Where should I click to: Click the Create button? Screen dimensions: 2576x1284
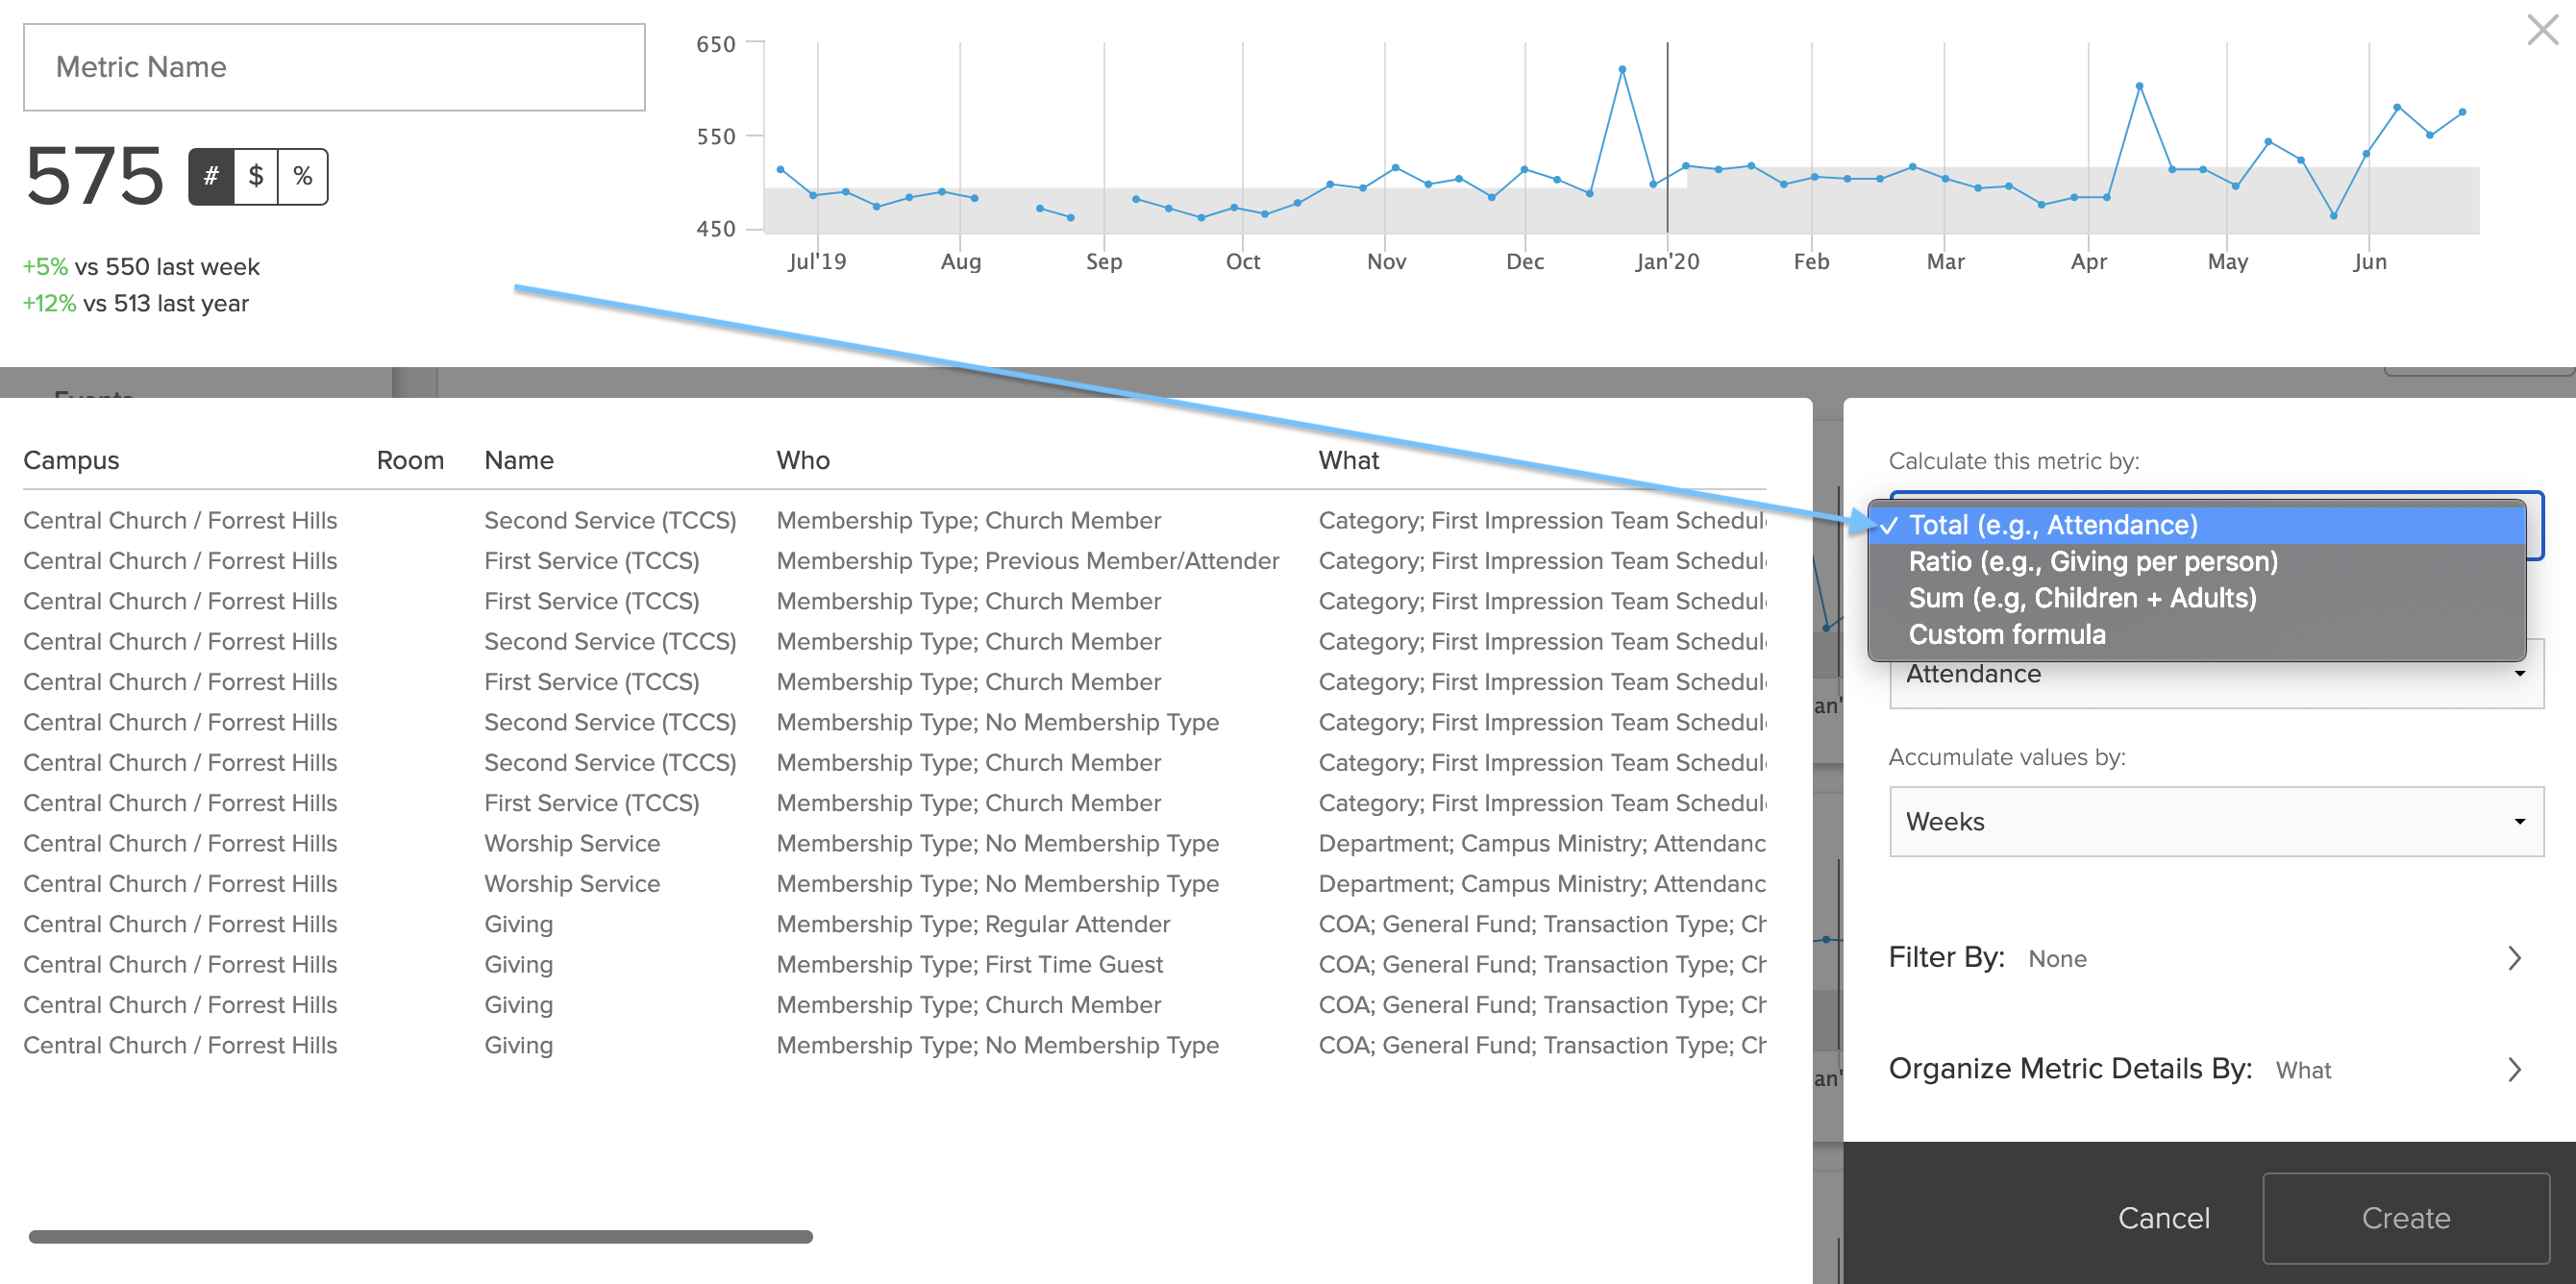[x=2406, y=1218]
